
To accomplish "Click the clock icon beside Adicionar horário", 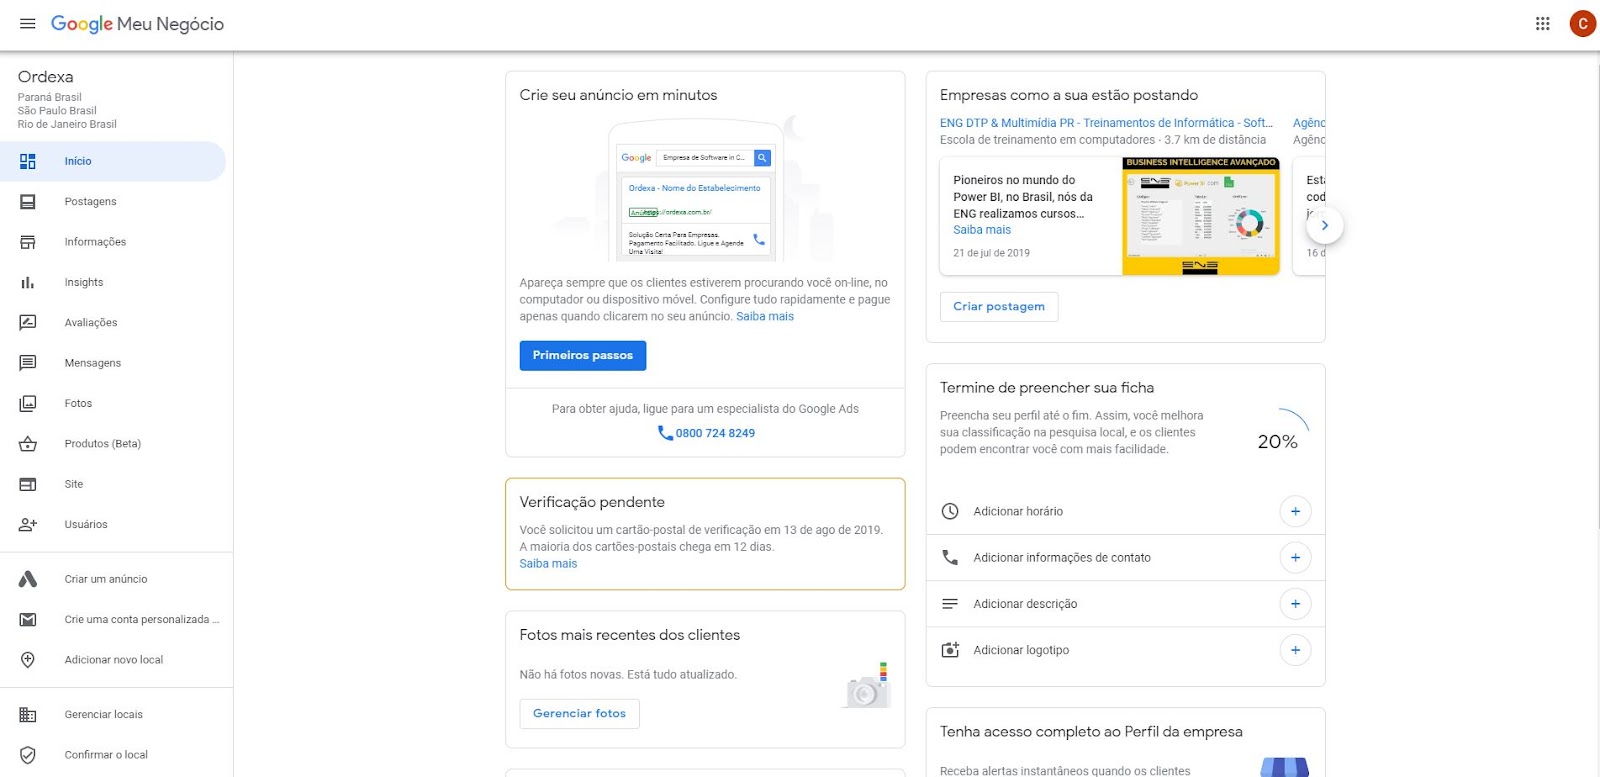I will (950, 511).
